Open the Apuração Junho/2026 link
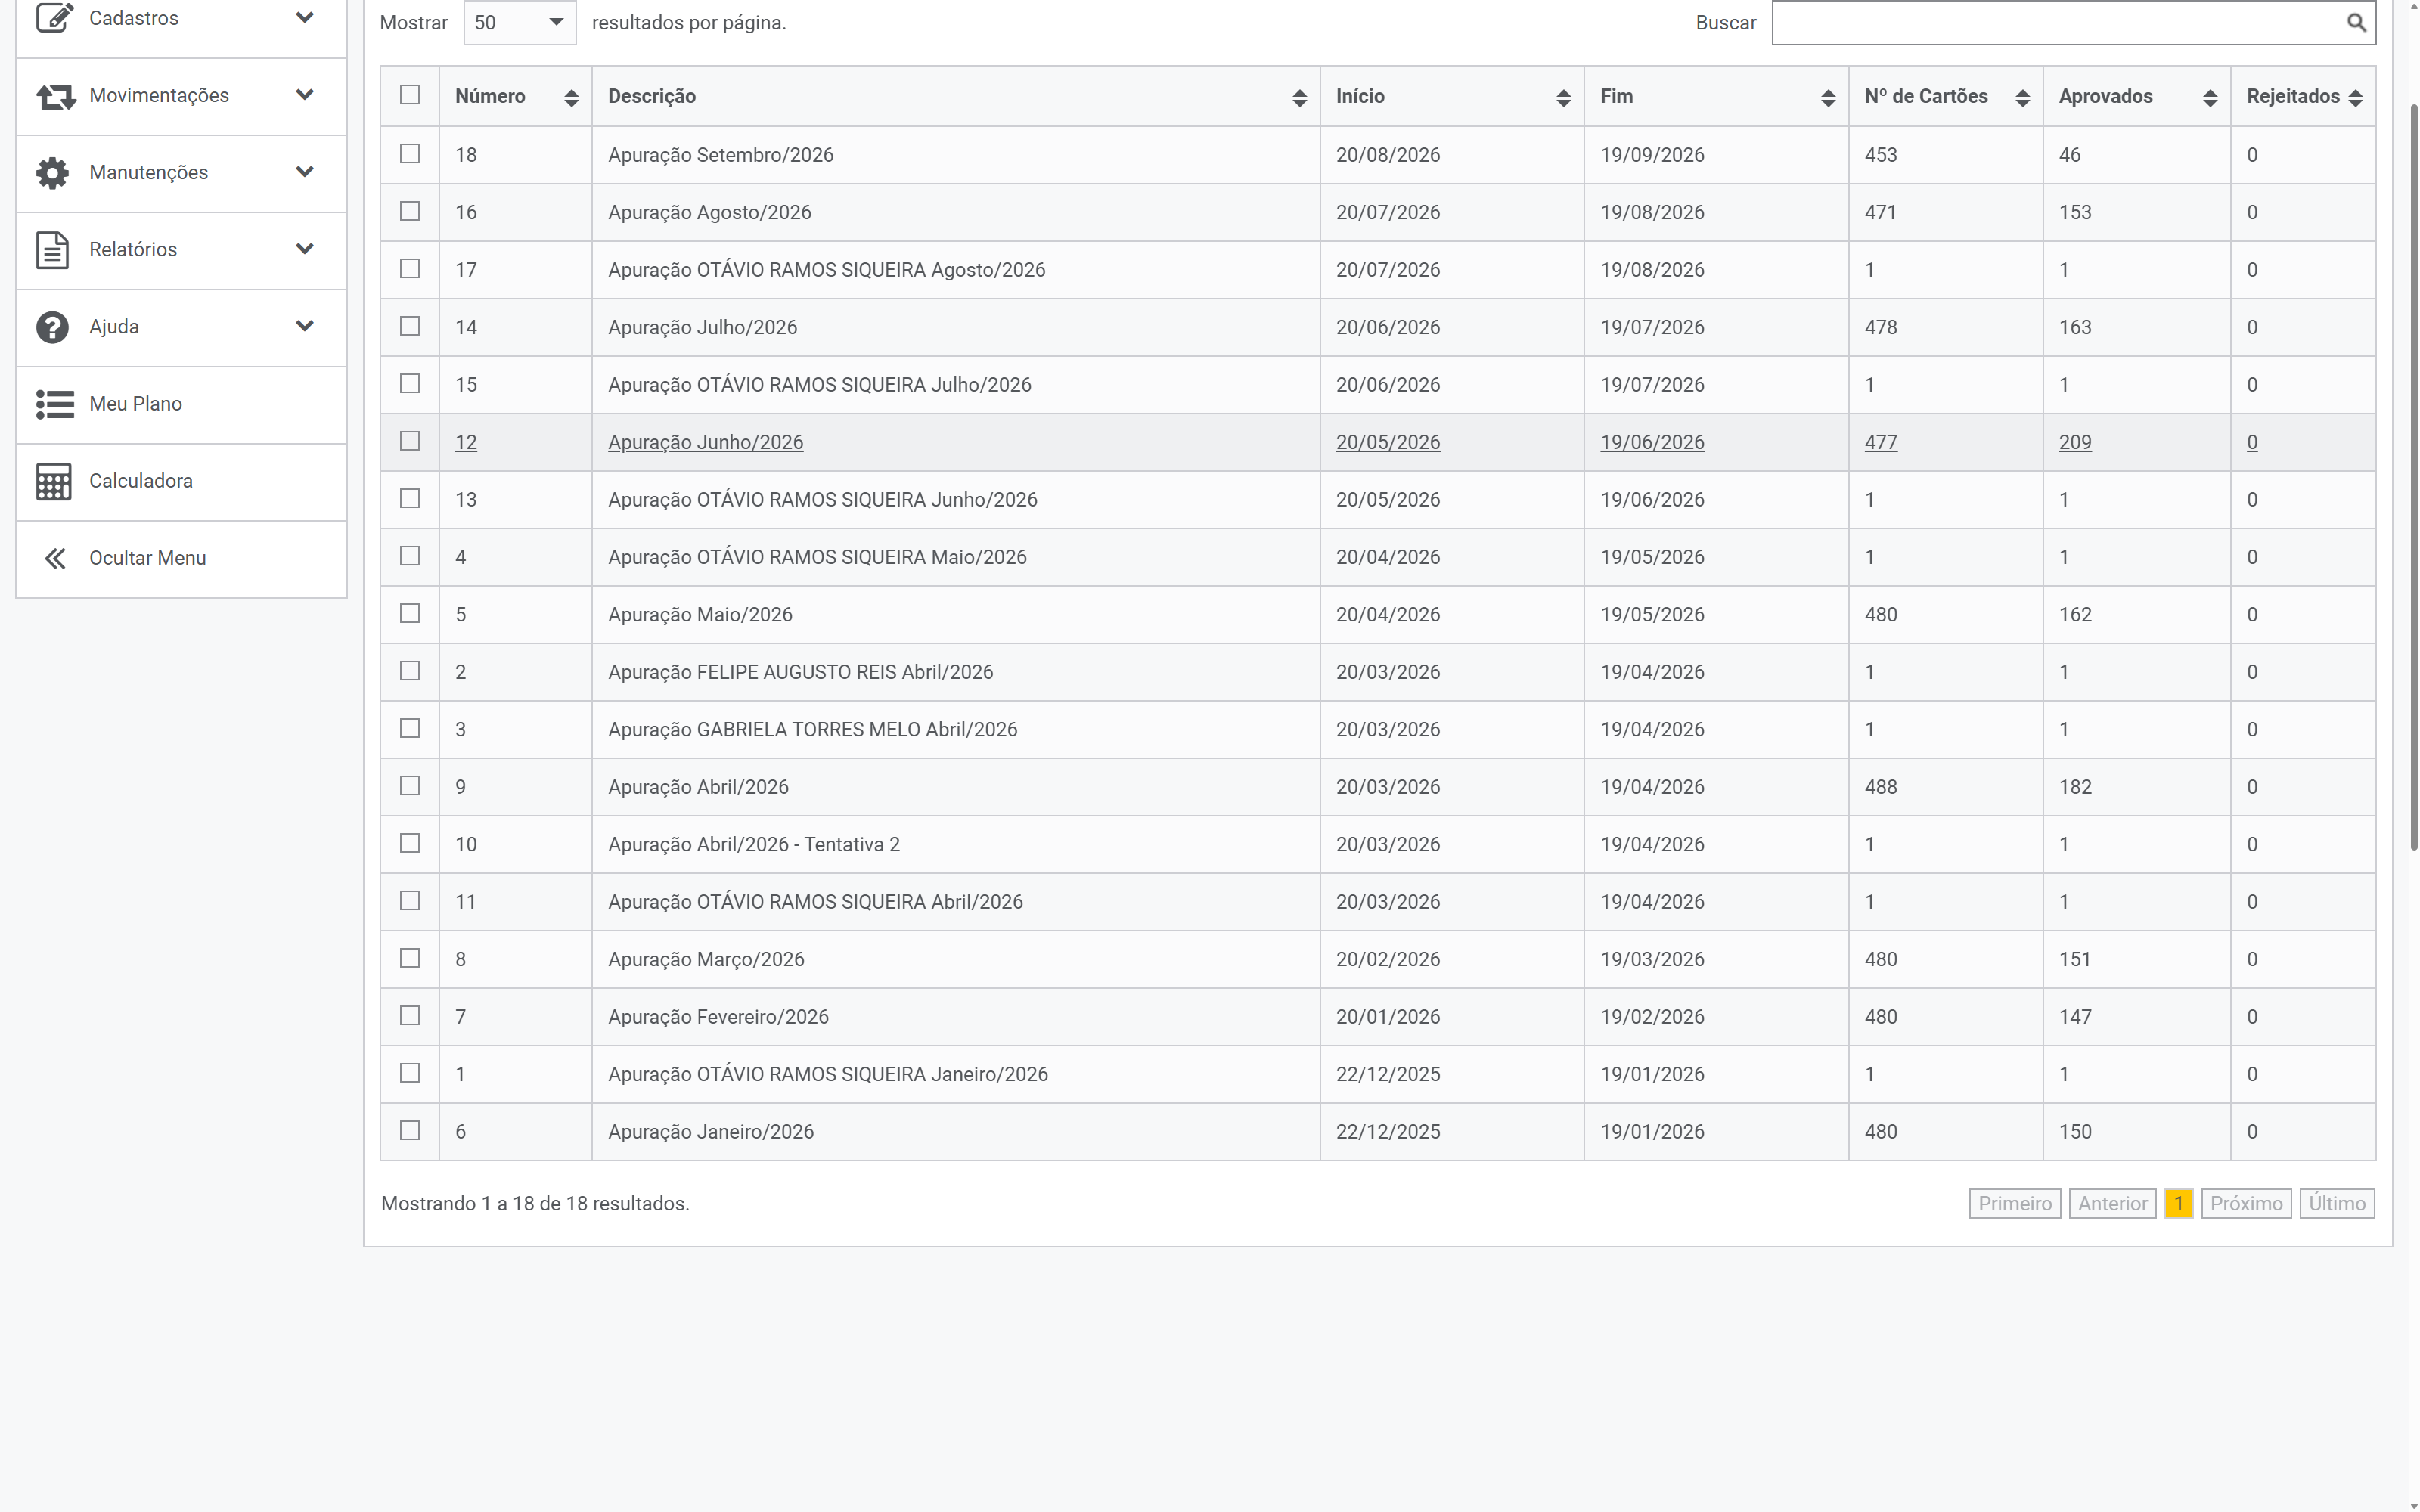This screenshot has width=2420, height=1512. tap(706, 442)
